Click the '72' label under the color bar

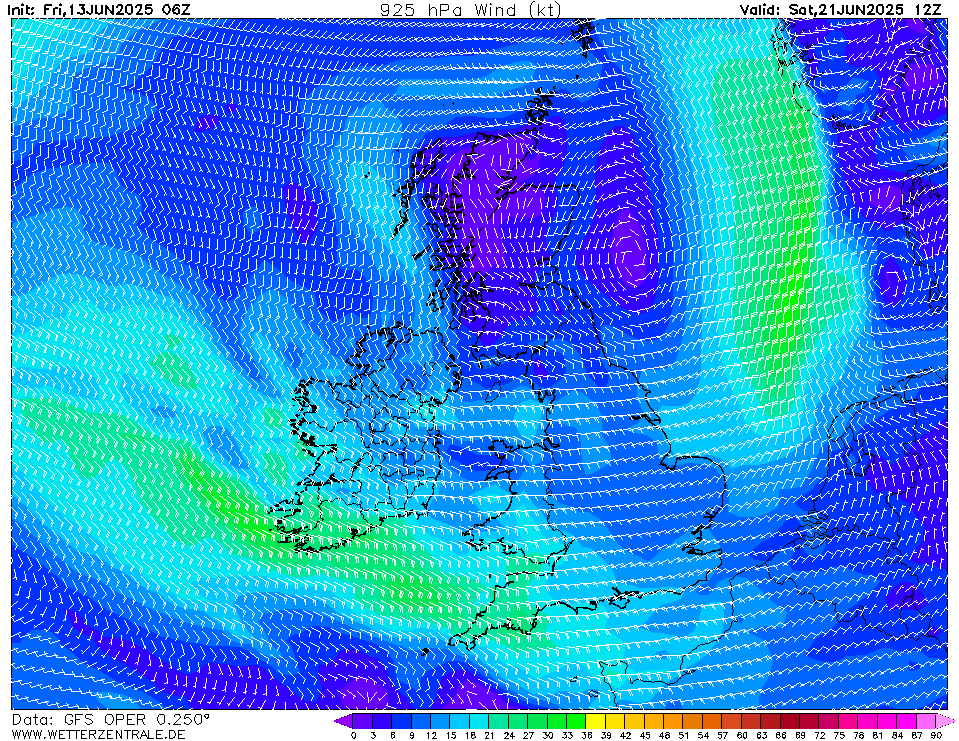coord(820,735)
